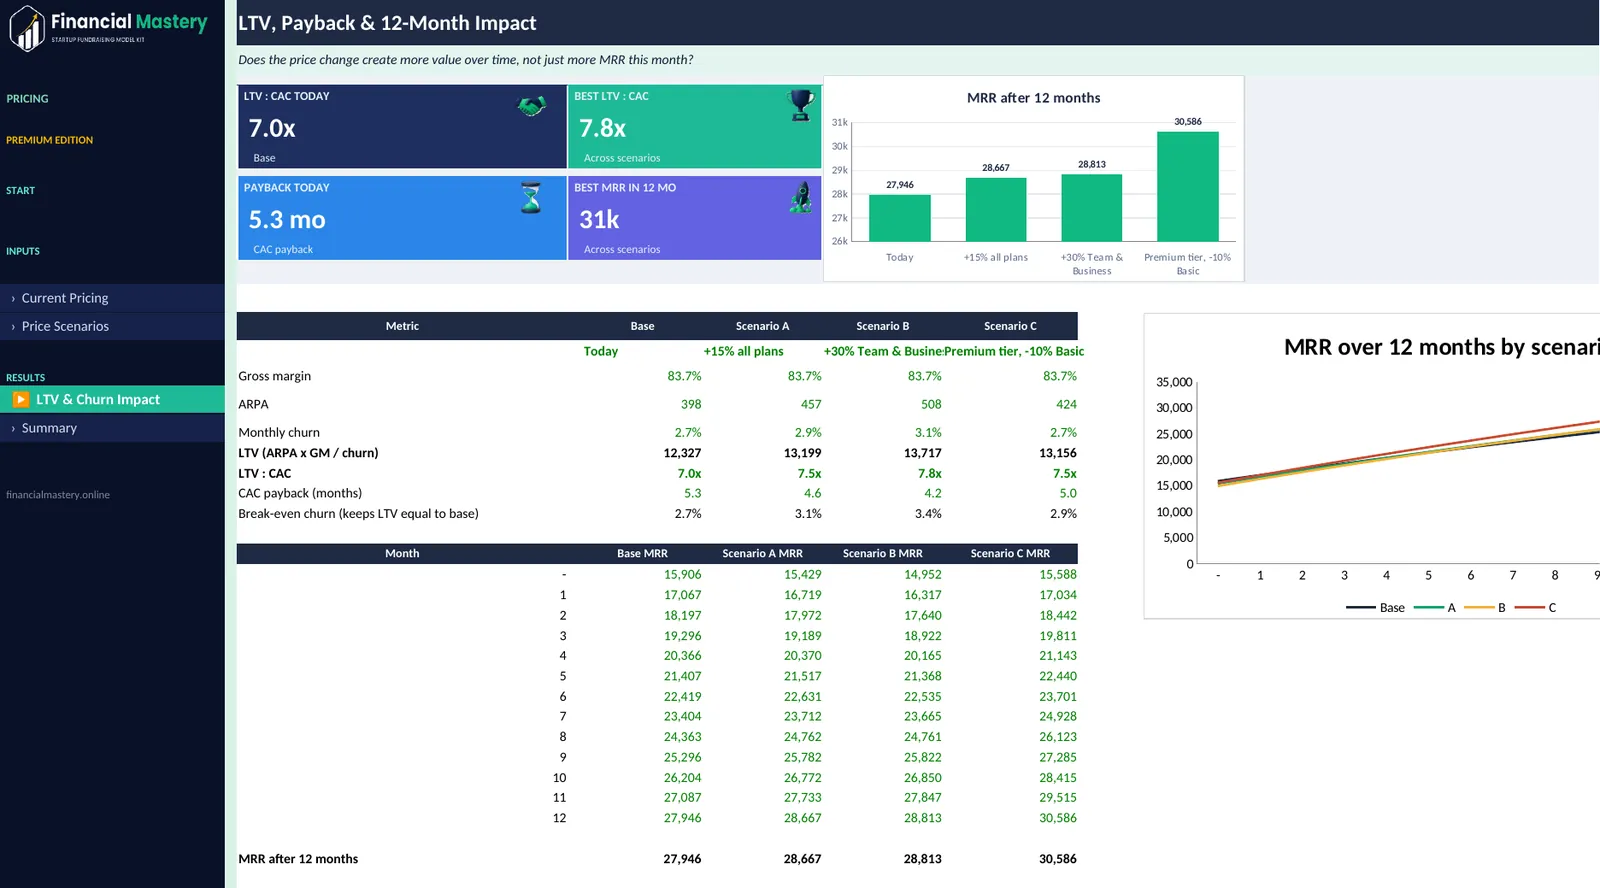Select the +30% Team & Business bar
The image size is (1600, 888).
tap(1092, 208)
